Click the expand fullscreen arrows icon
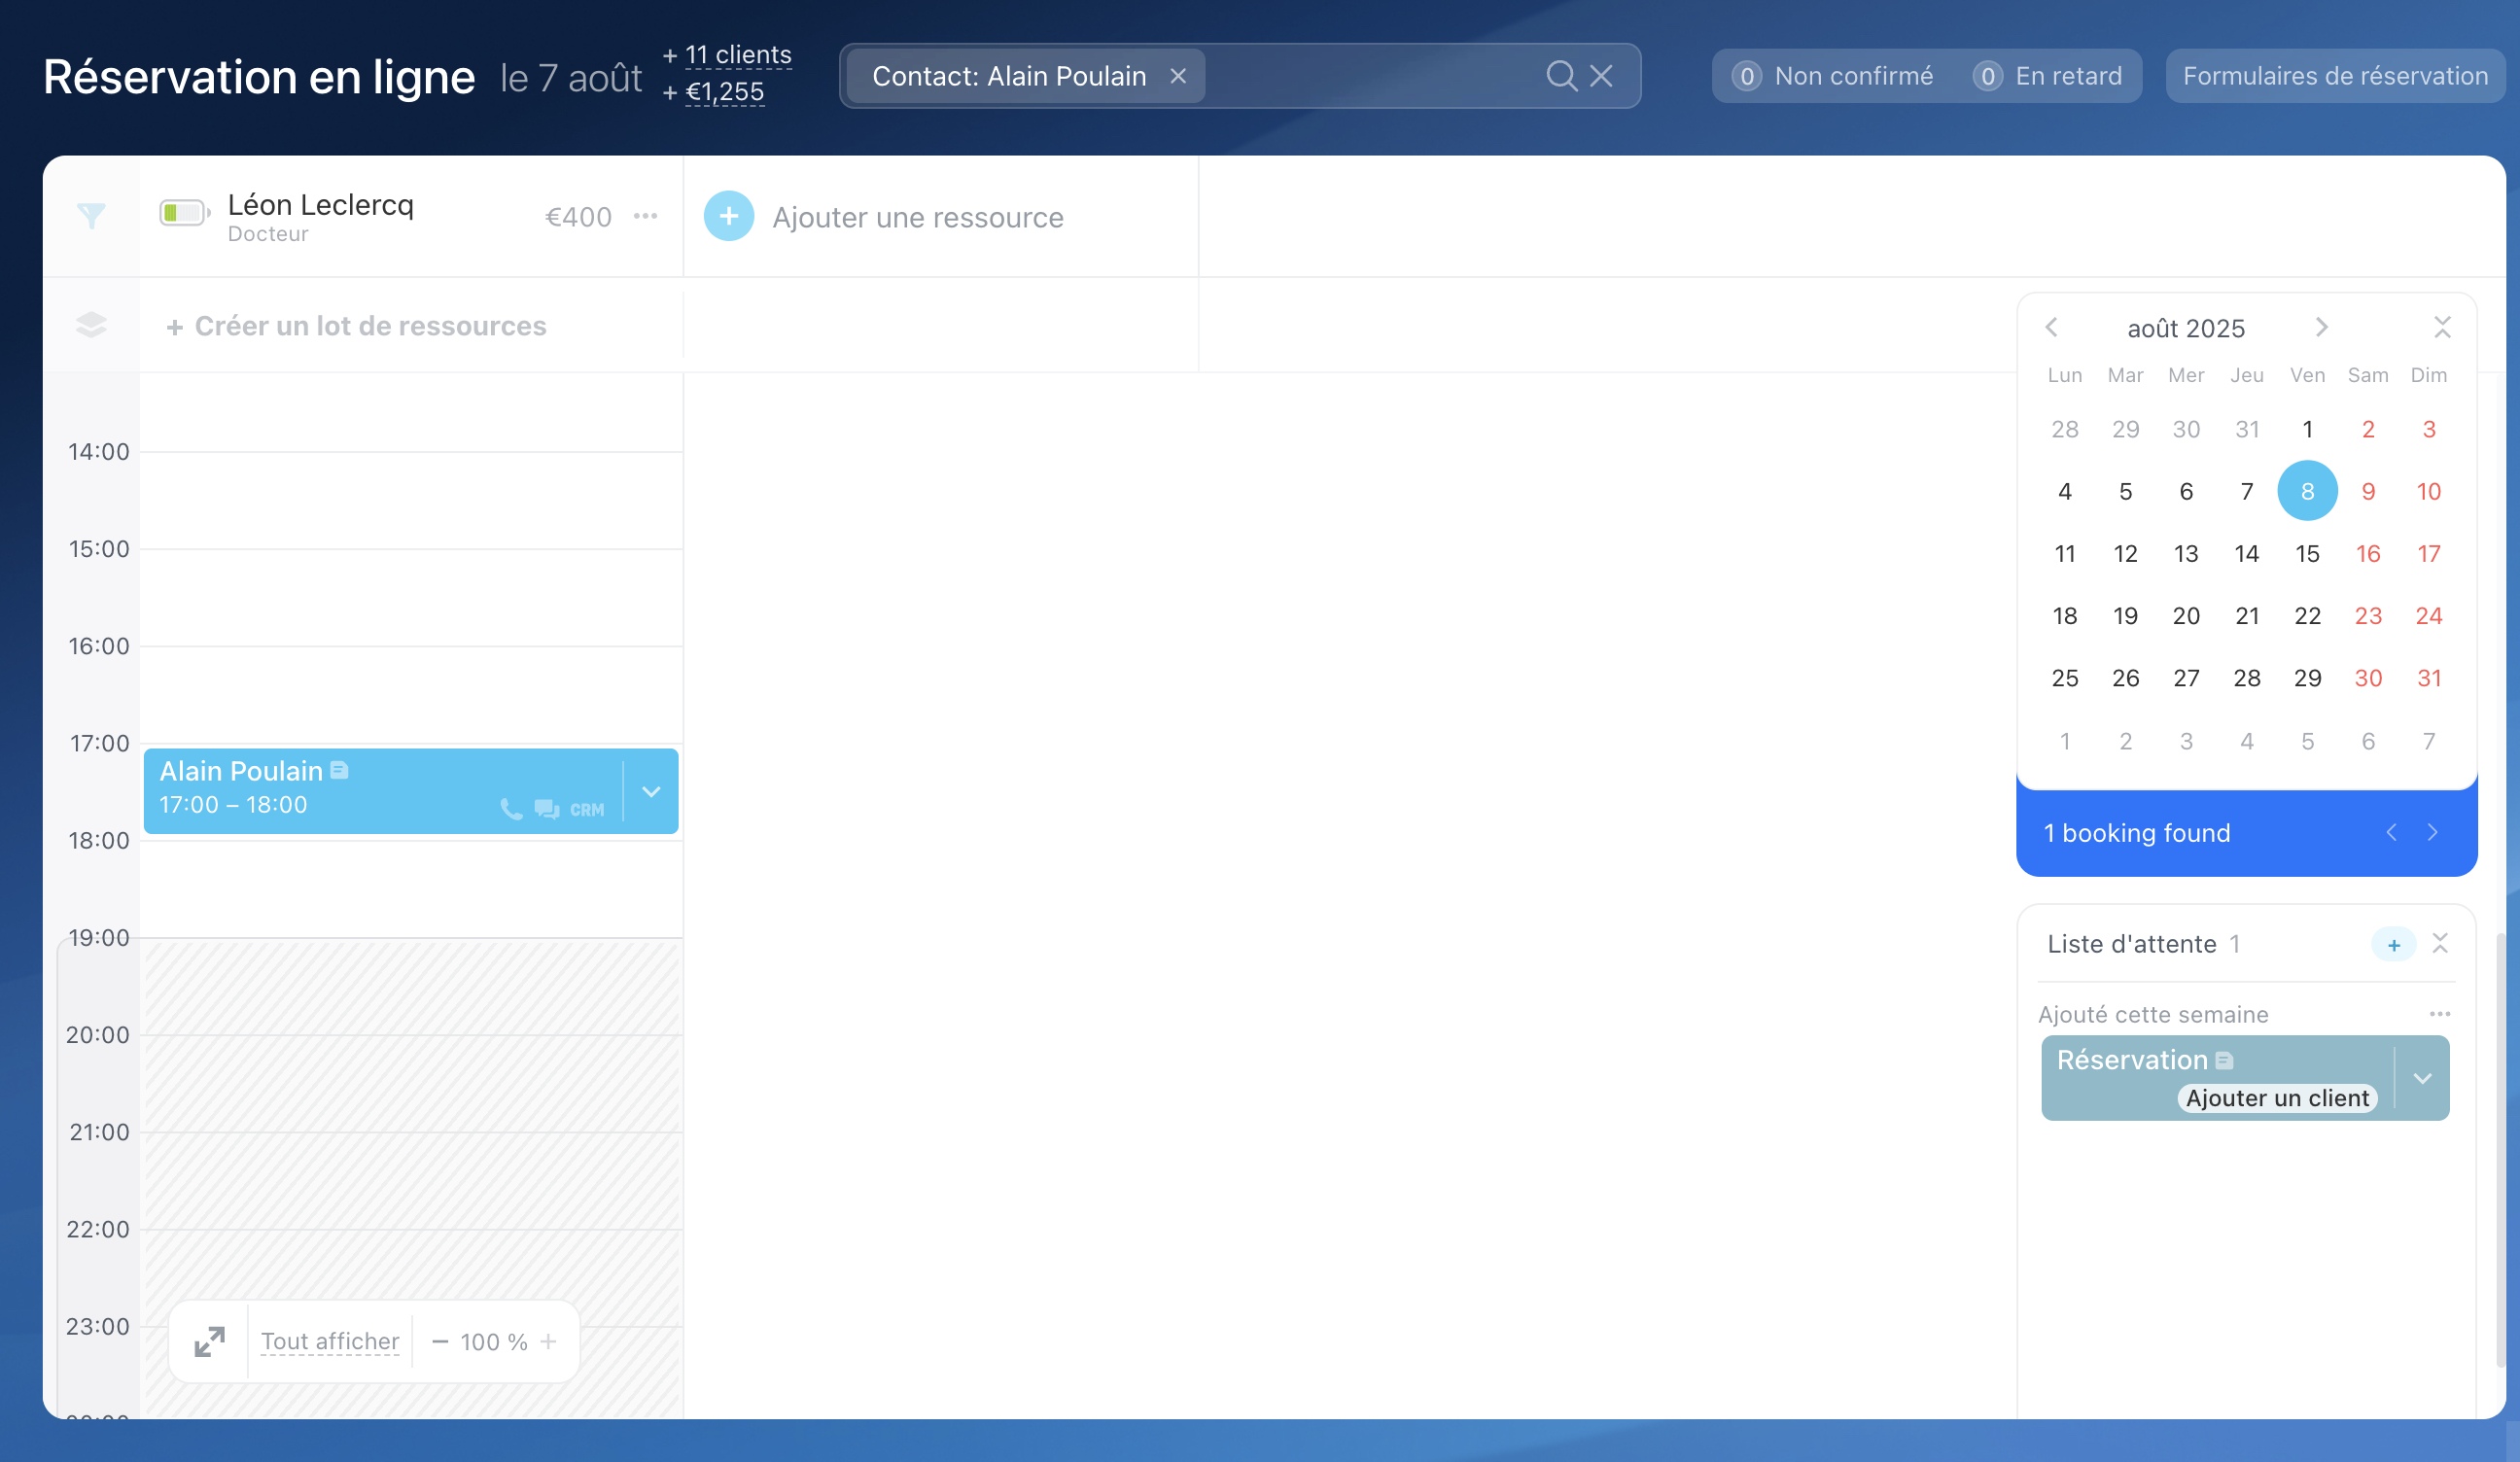This screenshot has height=1462, width=2520. coord(209,1342)
